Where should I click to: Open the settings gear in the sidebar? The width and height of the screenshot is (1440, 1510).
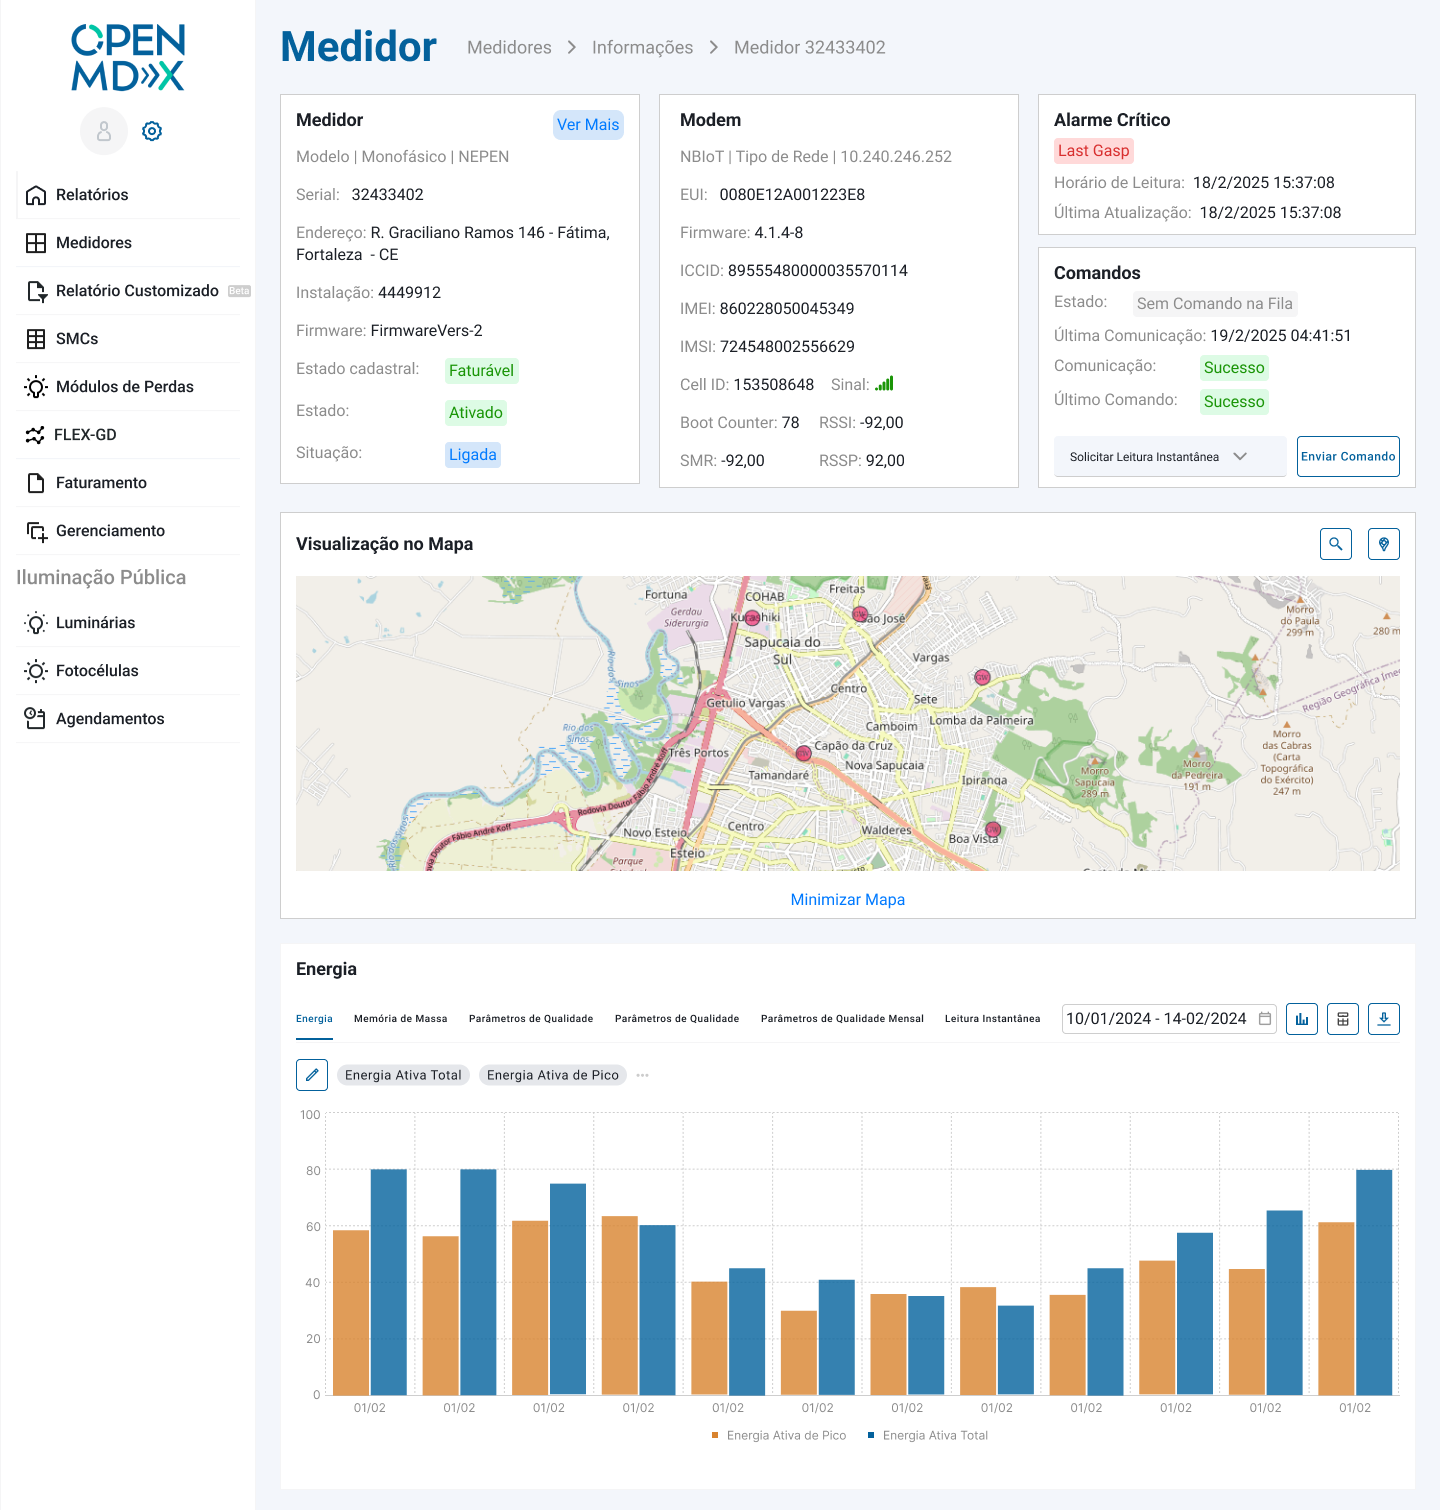(x=152, y=131)
